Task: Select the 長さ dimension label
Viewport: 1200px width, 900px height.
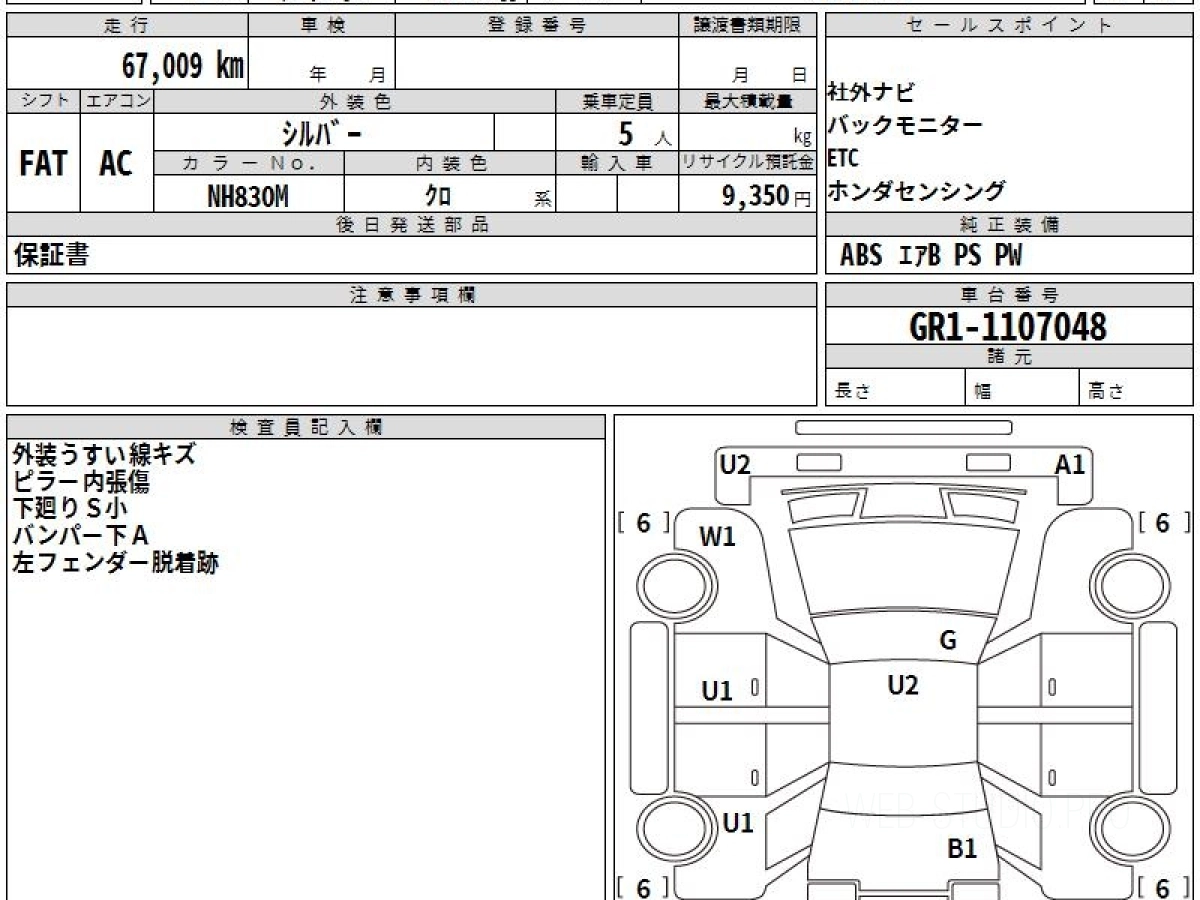Action: click(853, 391)
